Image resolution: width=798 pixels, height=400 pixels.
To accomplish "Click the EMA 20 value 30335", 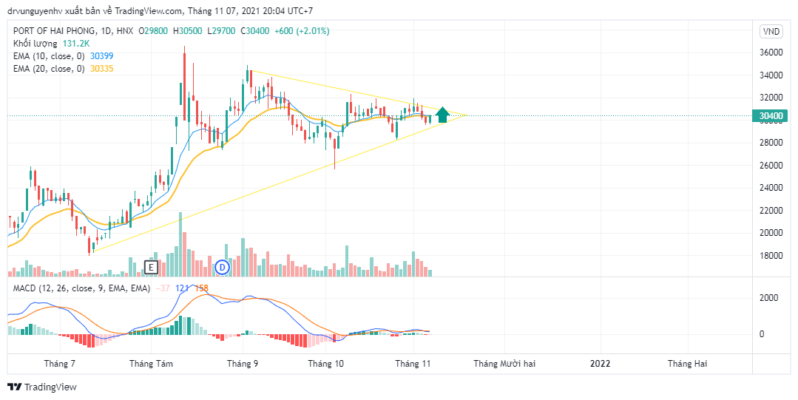I will pos(102,68).
